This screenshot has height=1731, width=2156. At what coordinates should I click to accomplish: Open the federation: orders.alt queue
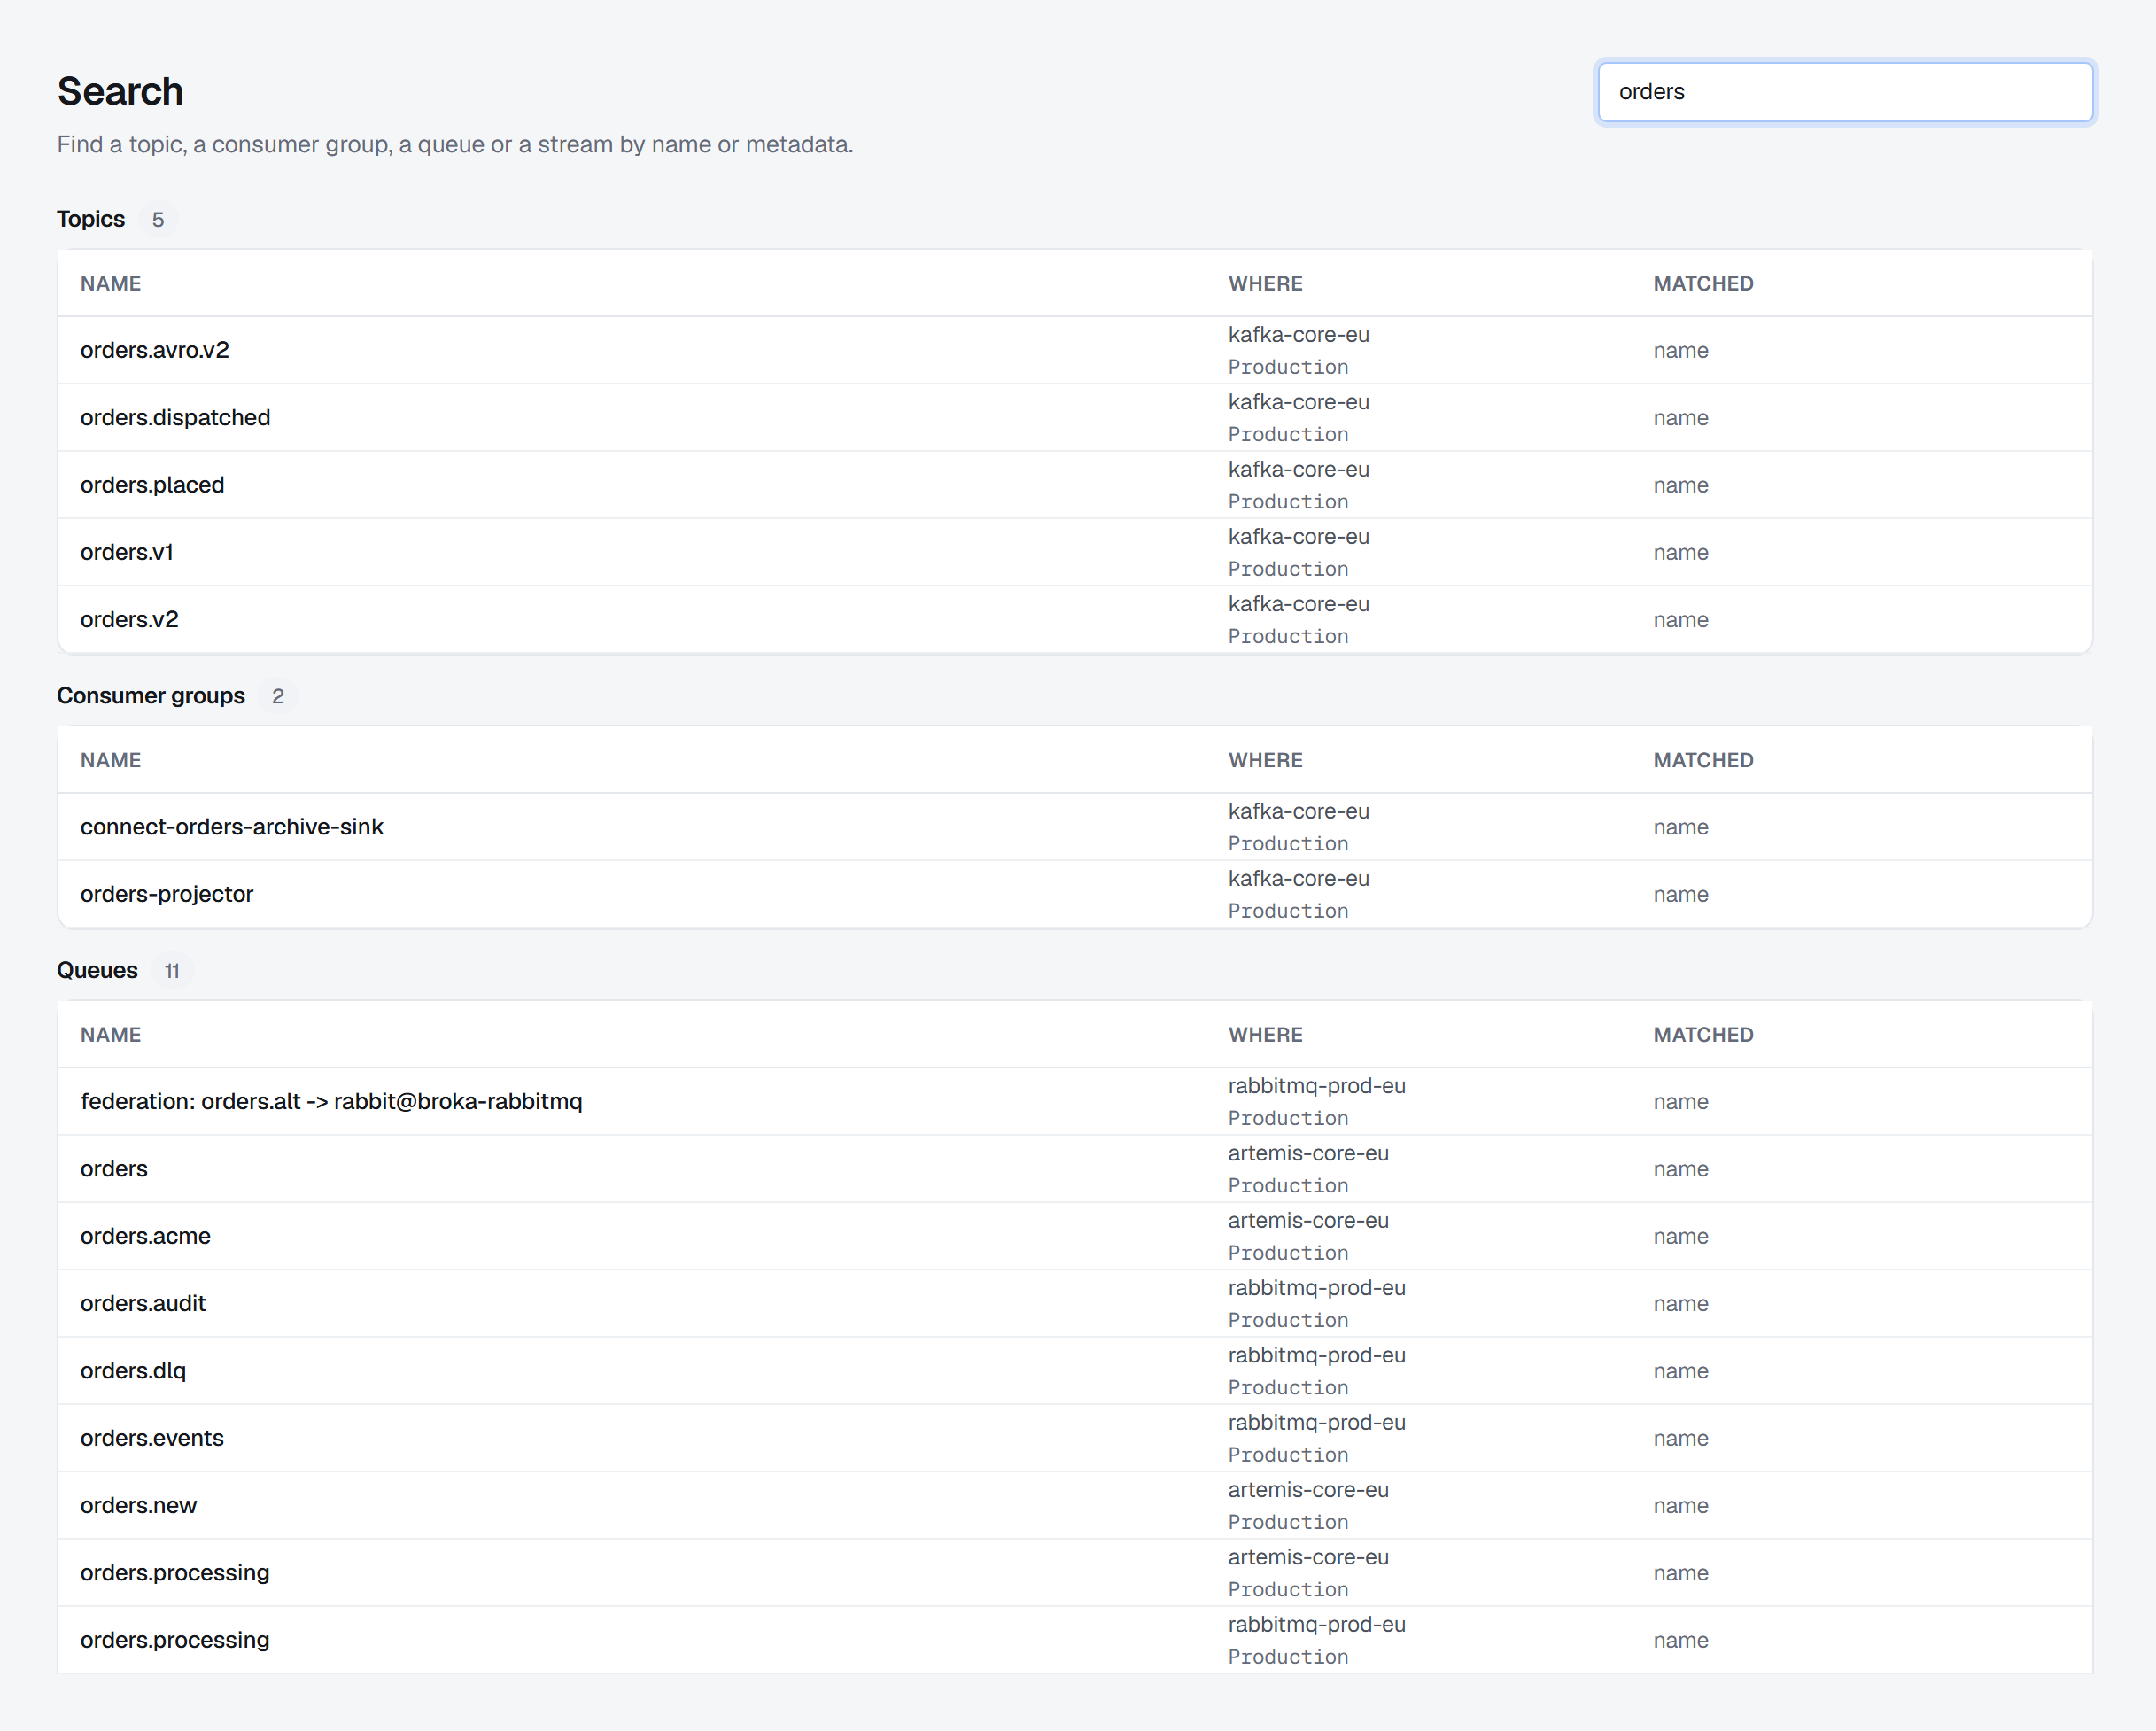(1075, 1101)
